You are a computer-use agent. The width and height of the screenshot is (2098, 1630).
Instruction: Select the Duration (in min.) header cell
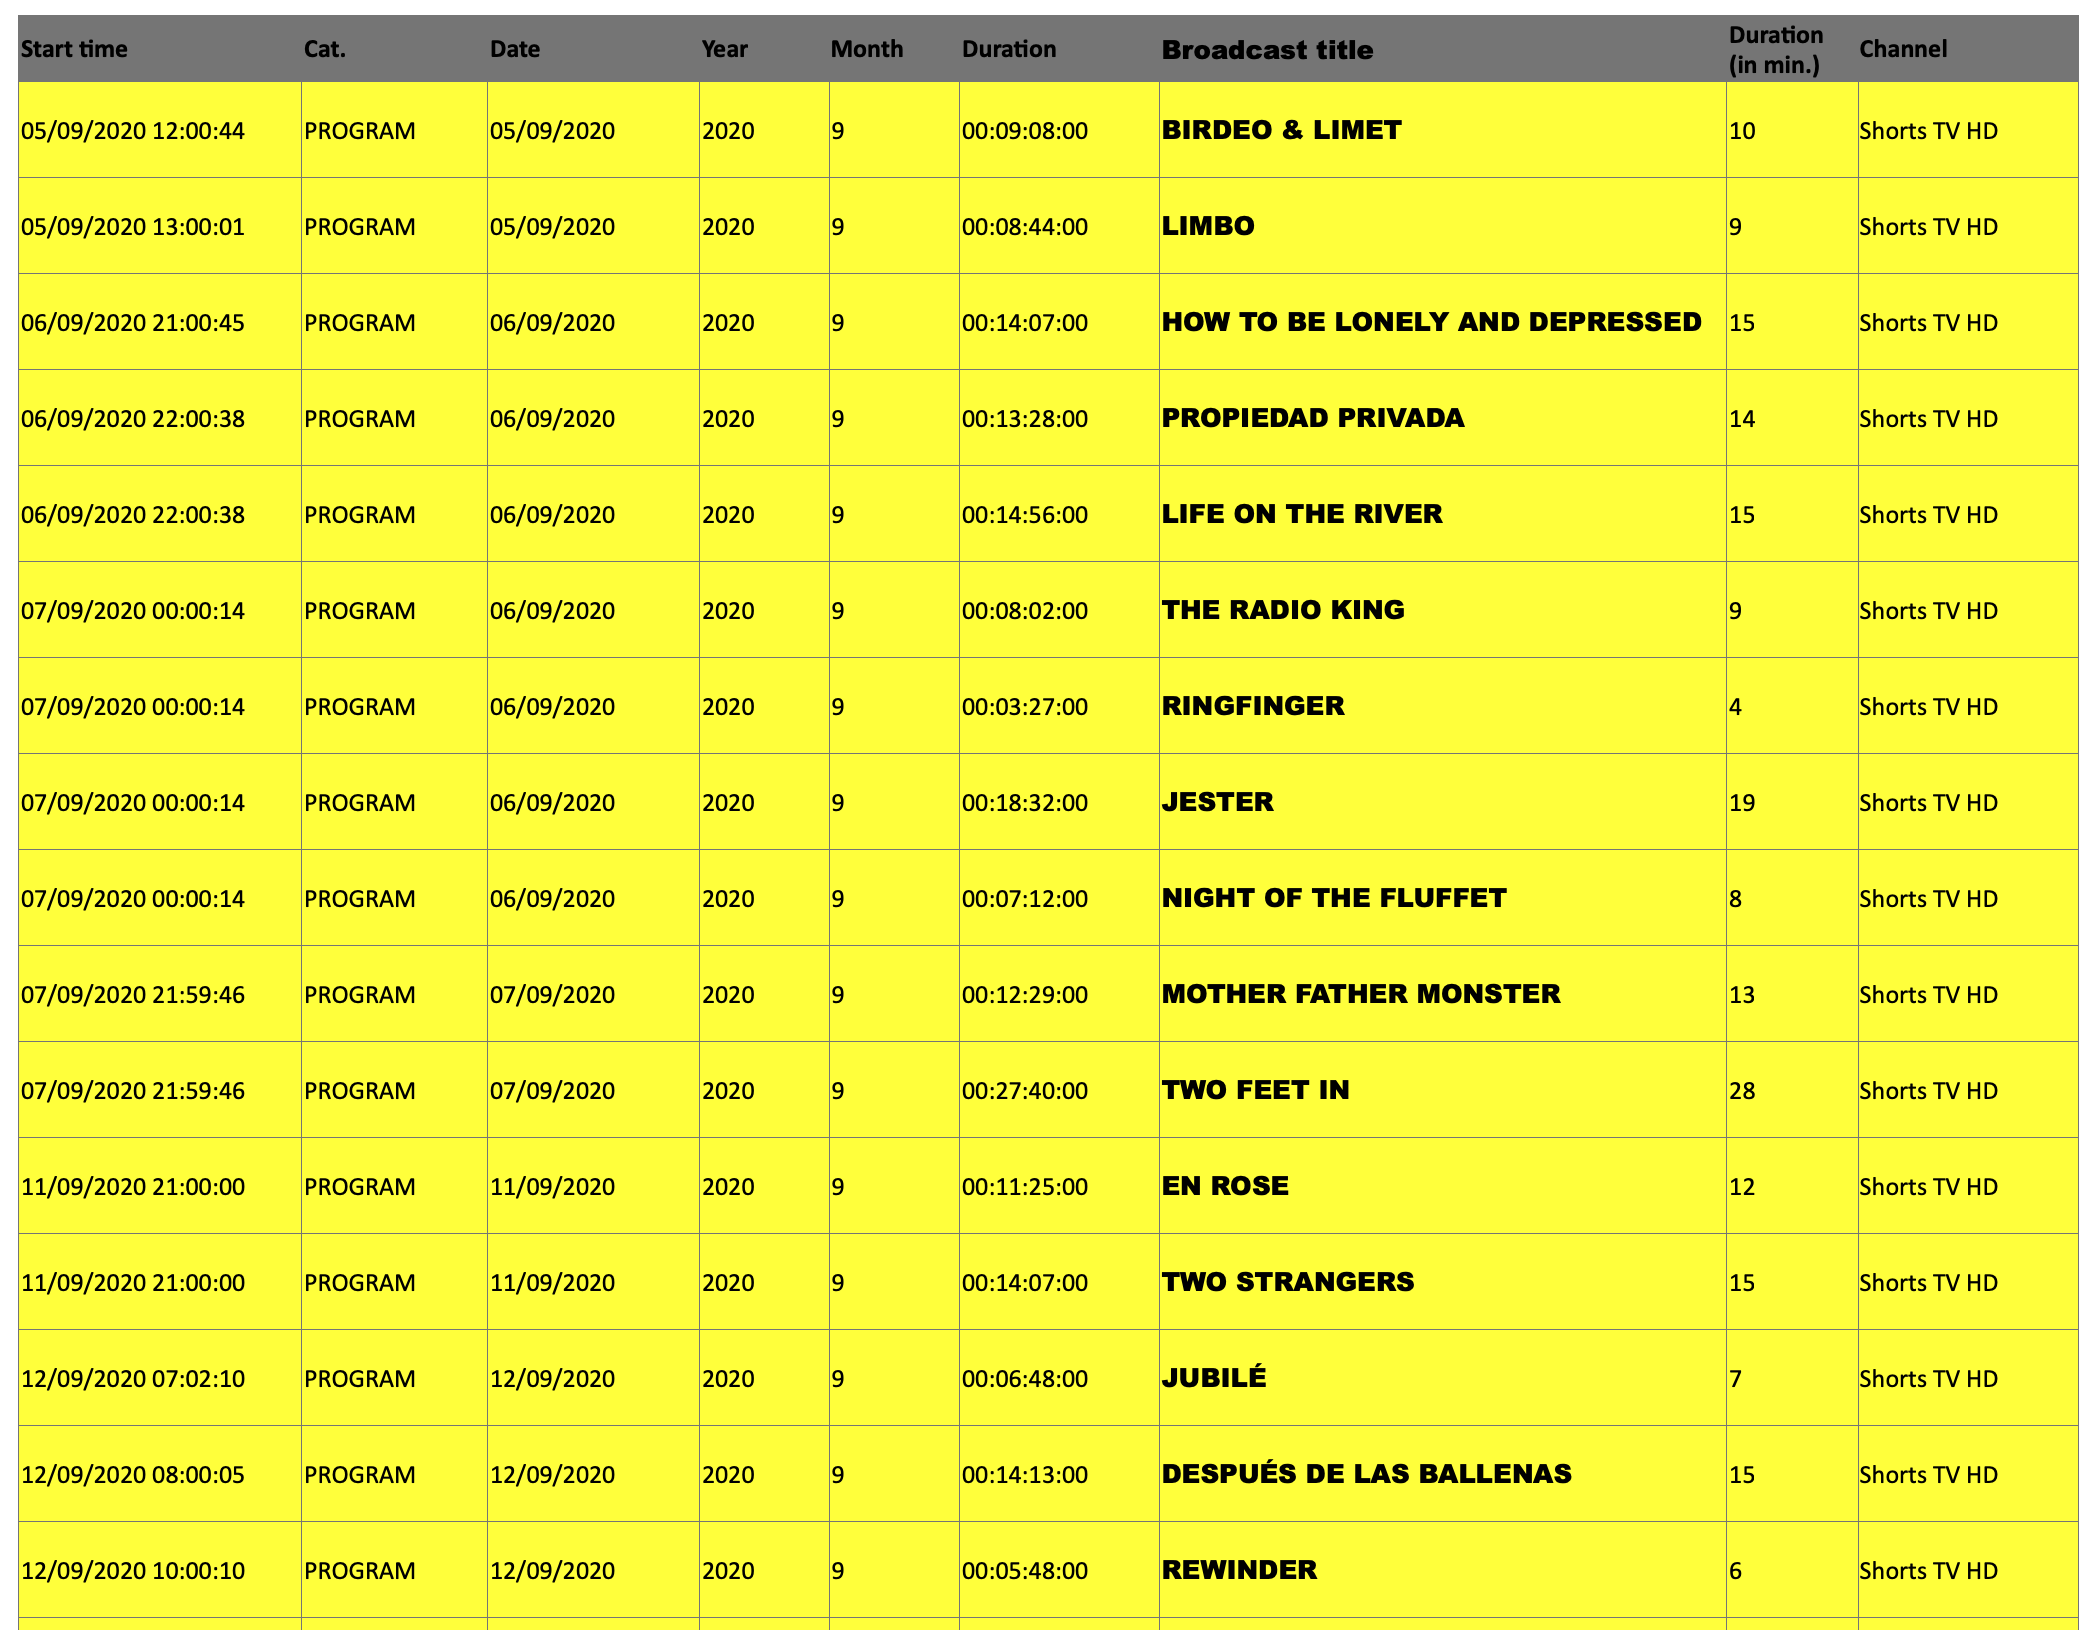[x=1776, y=49]
